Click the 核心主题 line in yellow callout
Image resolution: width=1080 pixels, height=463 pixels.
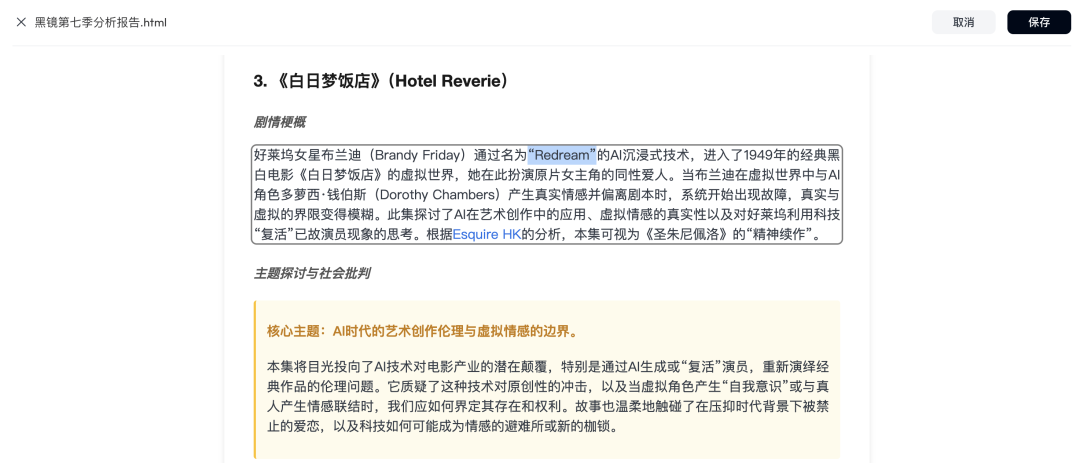[x=422, y=331]
